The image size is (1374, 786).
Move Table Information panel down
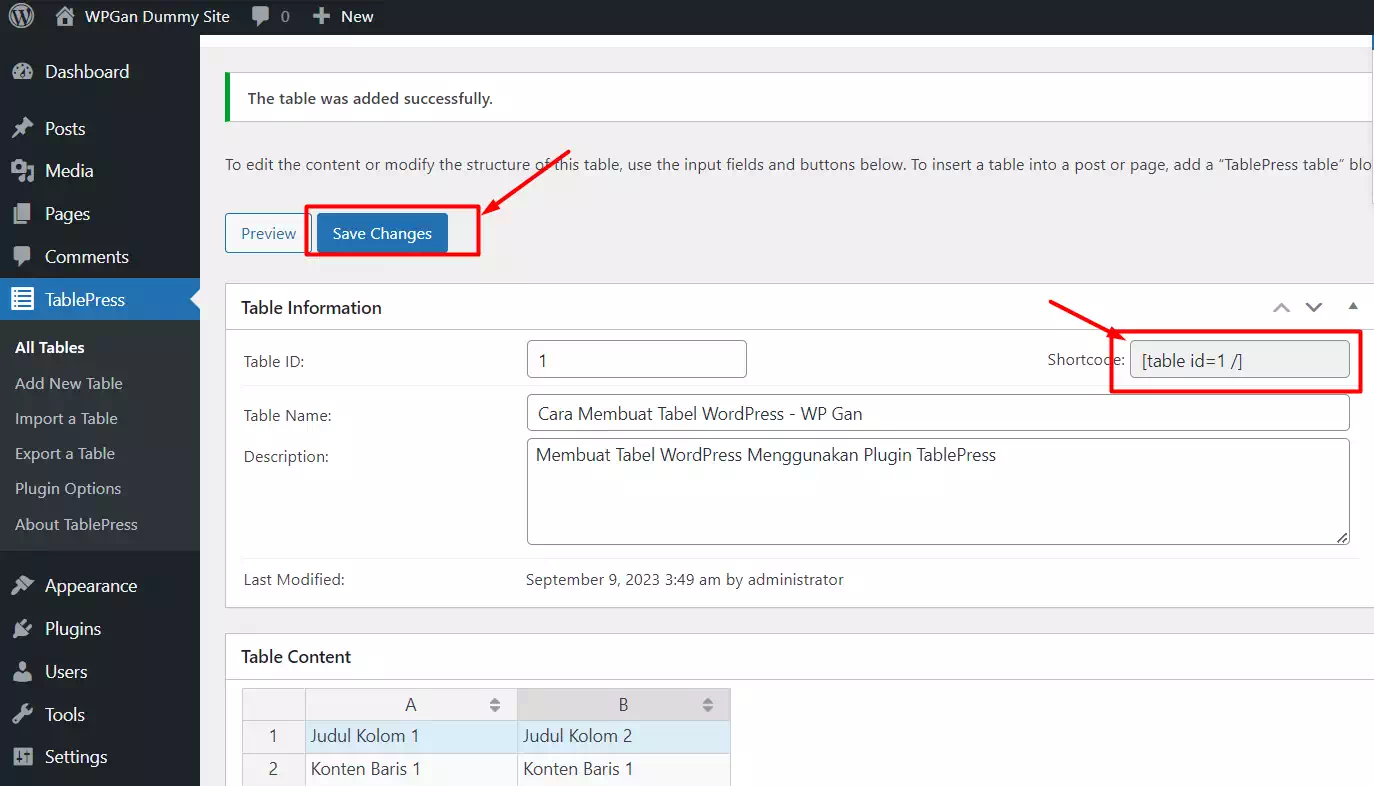1314,307
